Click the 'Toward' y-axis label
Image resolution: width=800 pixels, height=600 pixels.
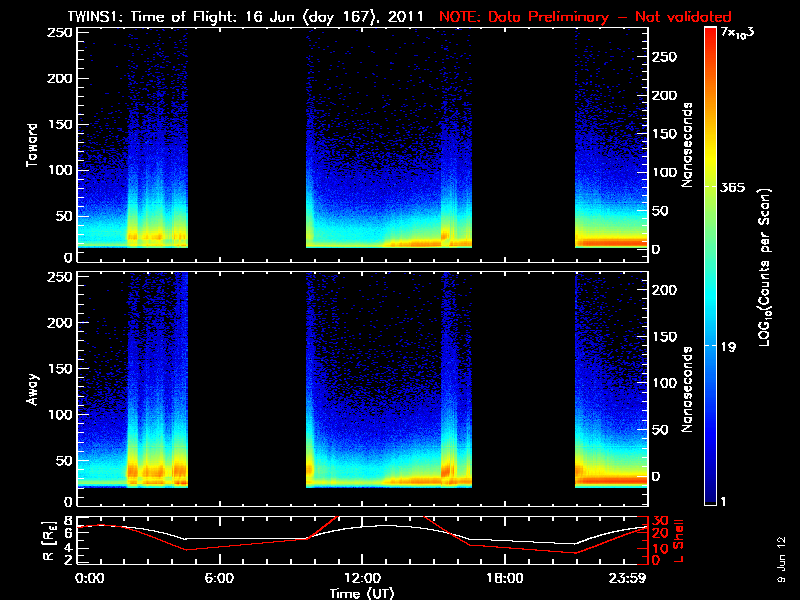[x=33, y=145]
